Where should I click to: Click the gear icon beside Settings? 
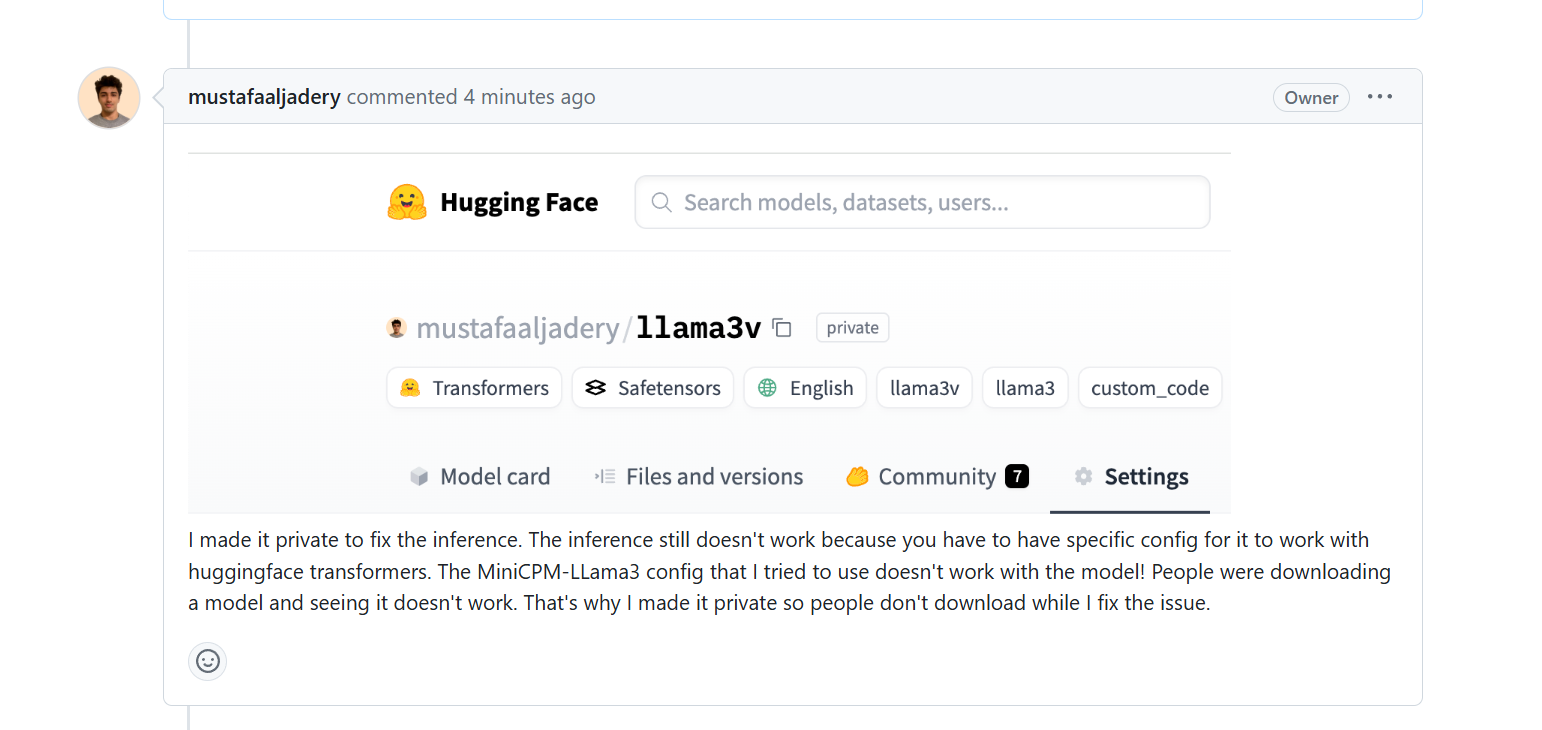click(x=1083, y=477)
